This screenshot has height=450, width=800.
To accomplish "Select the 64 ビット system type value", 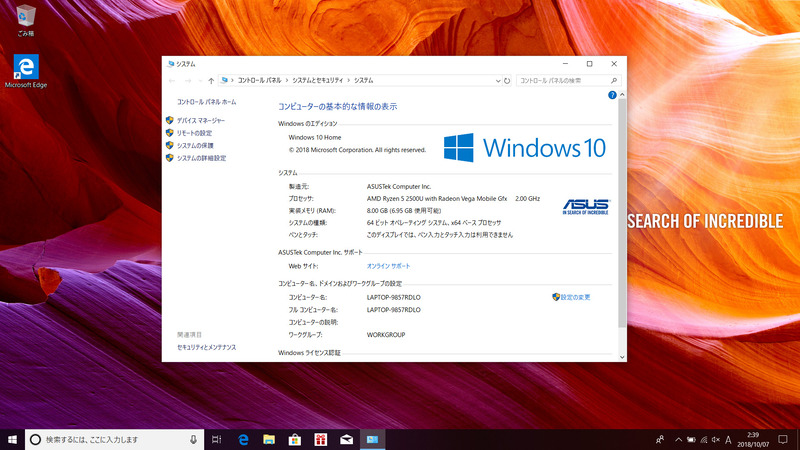I will tap(434, 223).
